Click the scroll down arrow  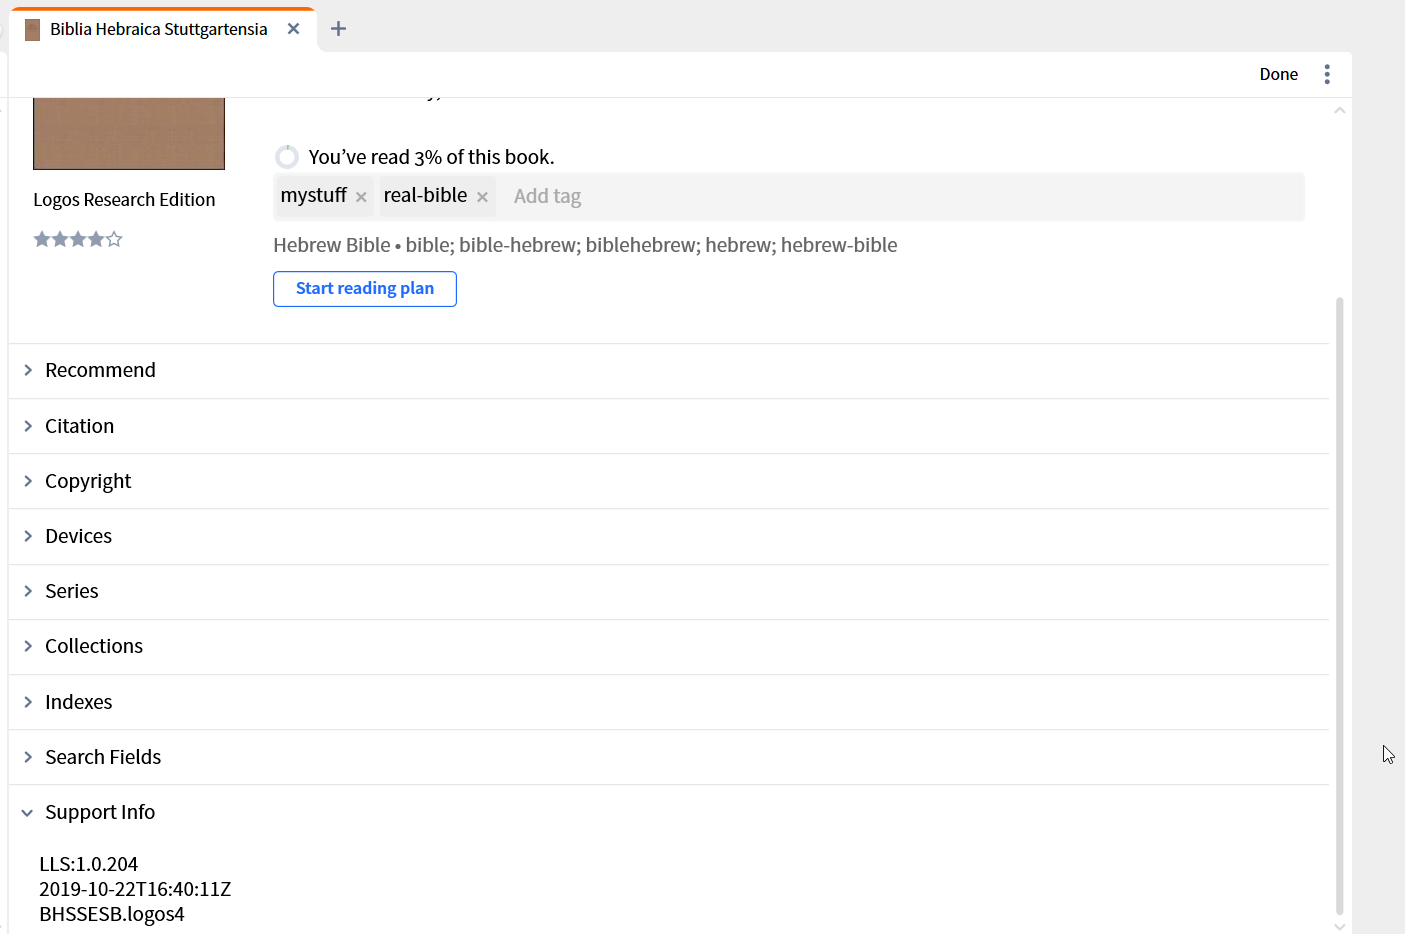pyautogui.click(x=1339, y=926)
